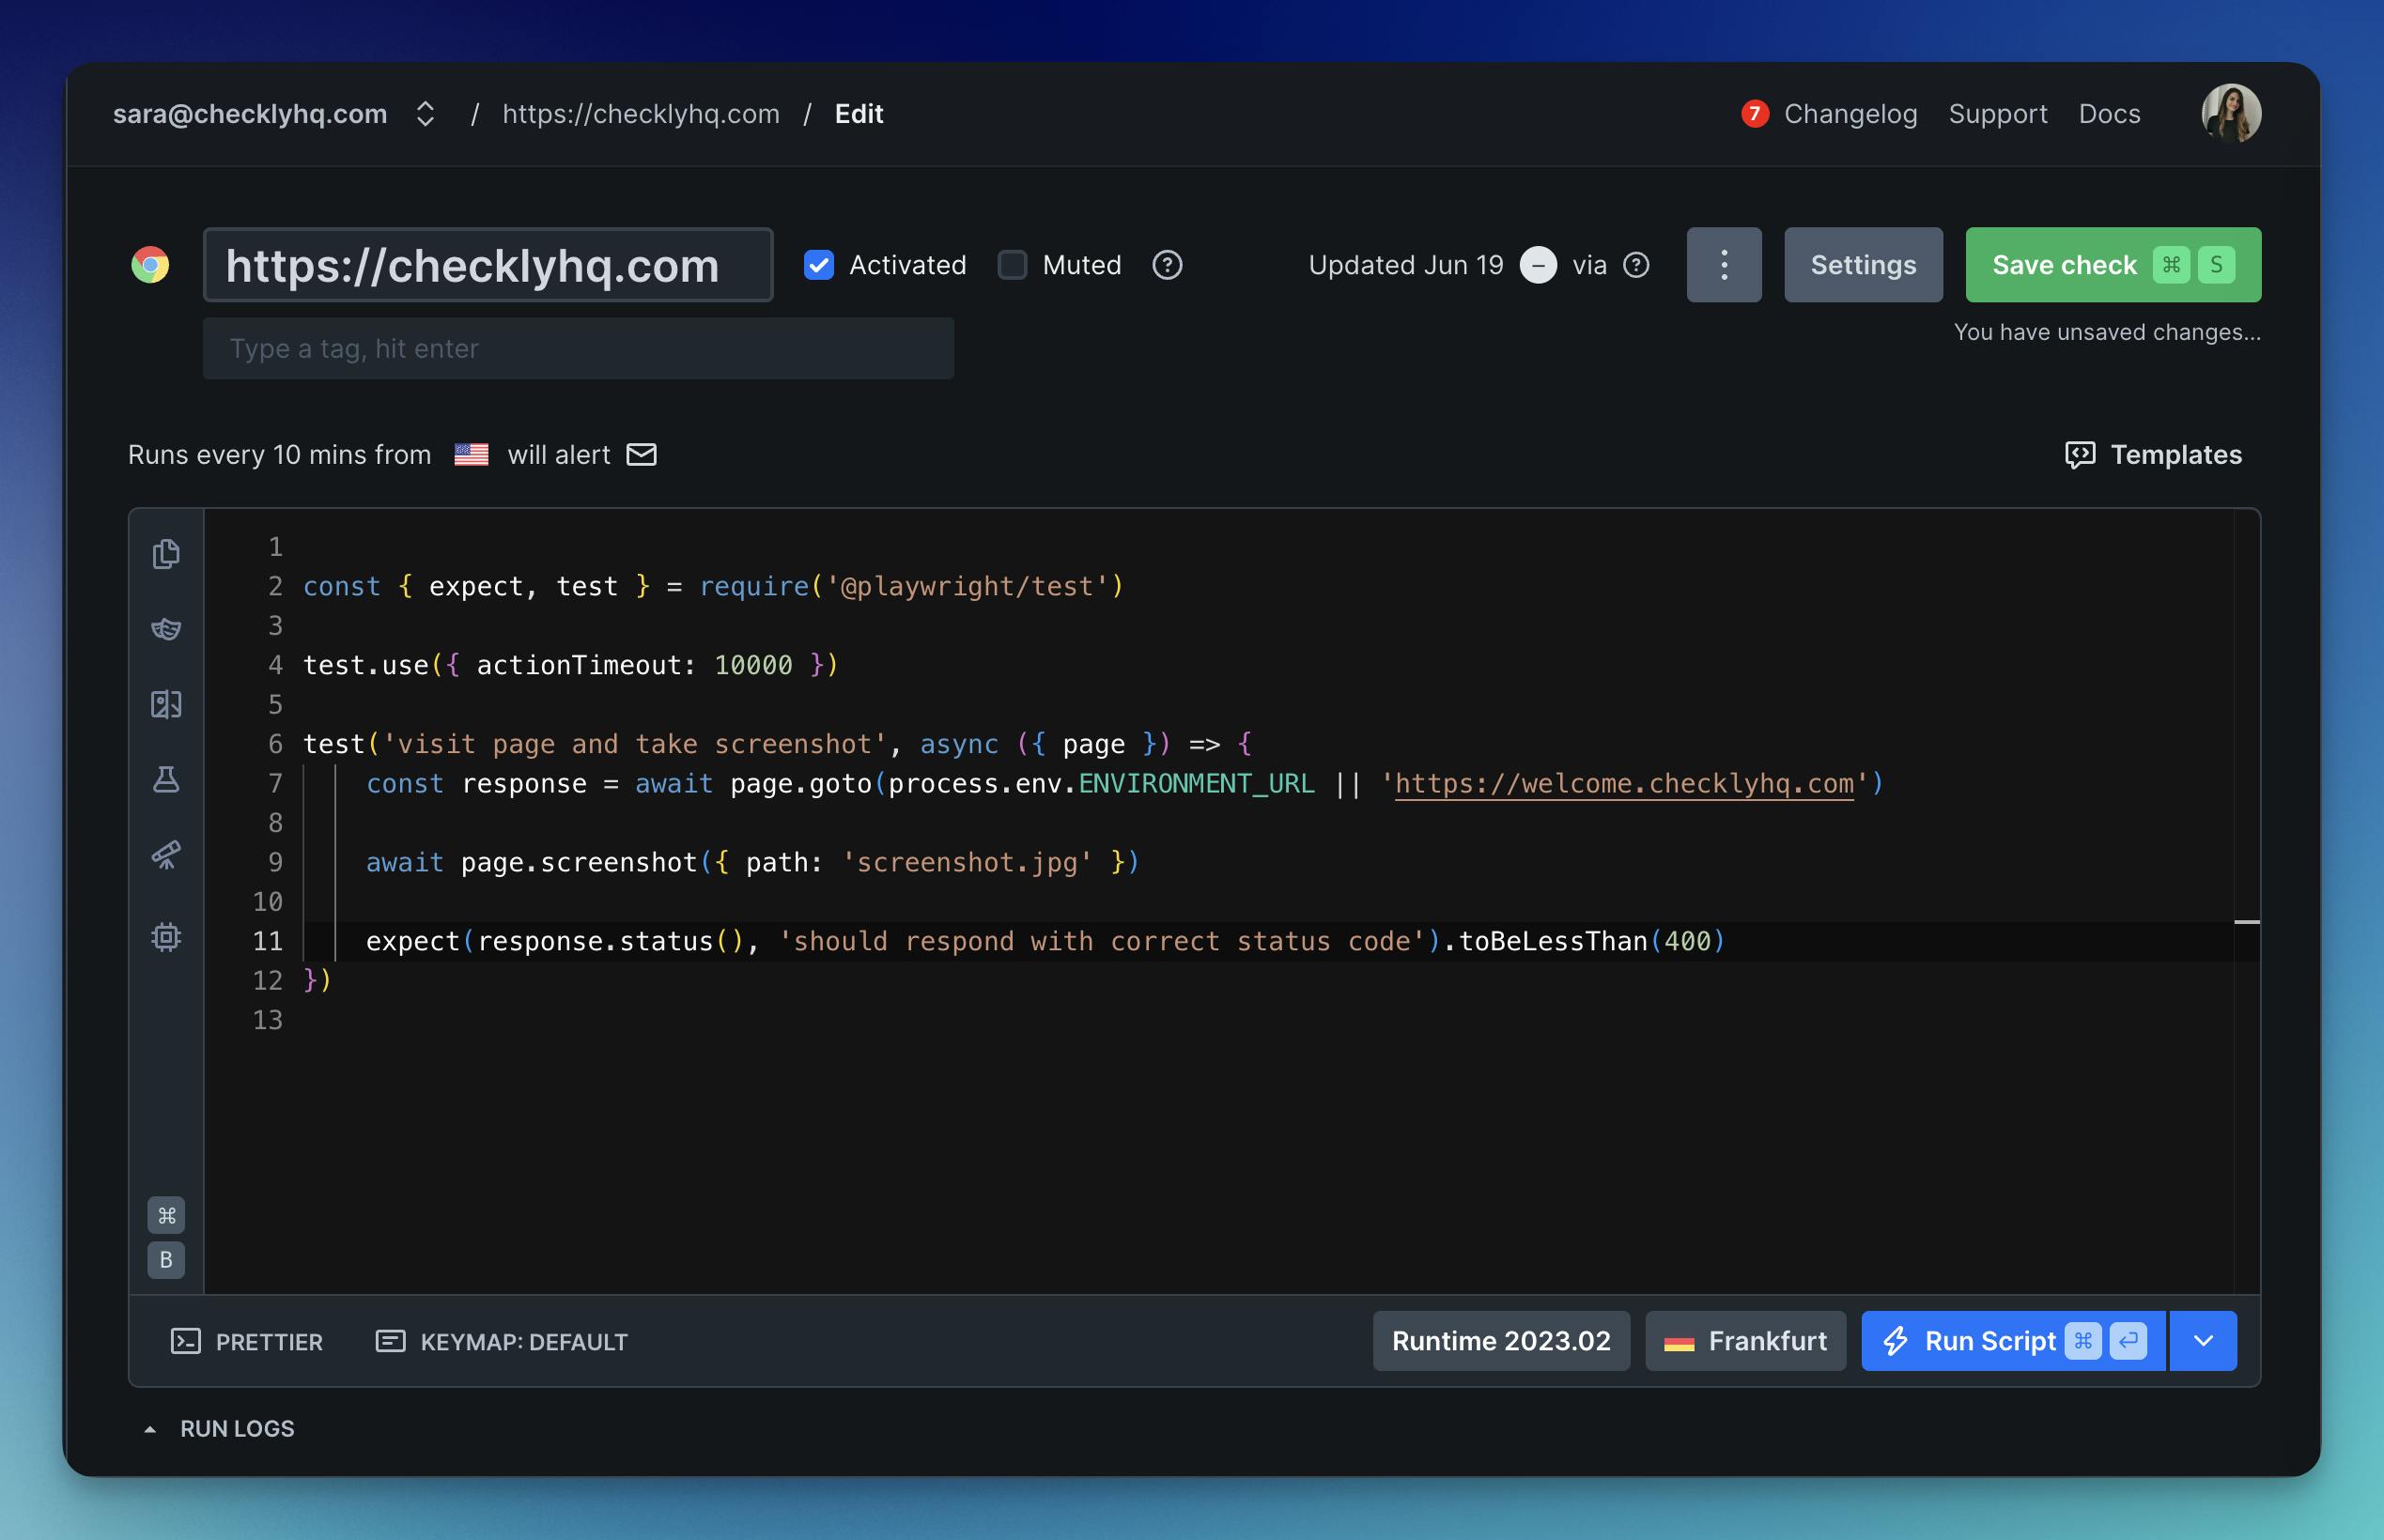Click the help icon next to via
Image resolution: width=2384 pixels, height=1540 pixels.
click(1636, 265)
